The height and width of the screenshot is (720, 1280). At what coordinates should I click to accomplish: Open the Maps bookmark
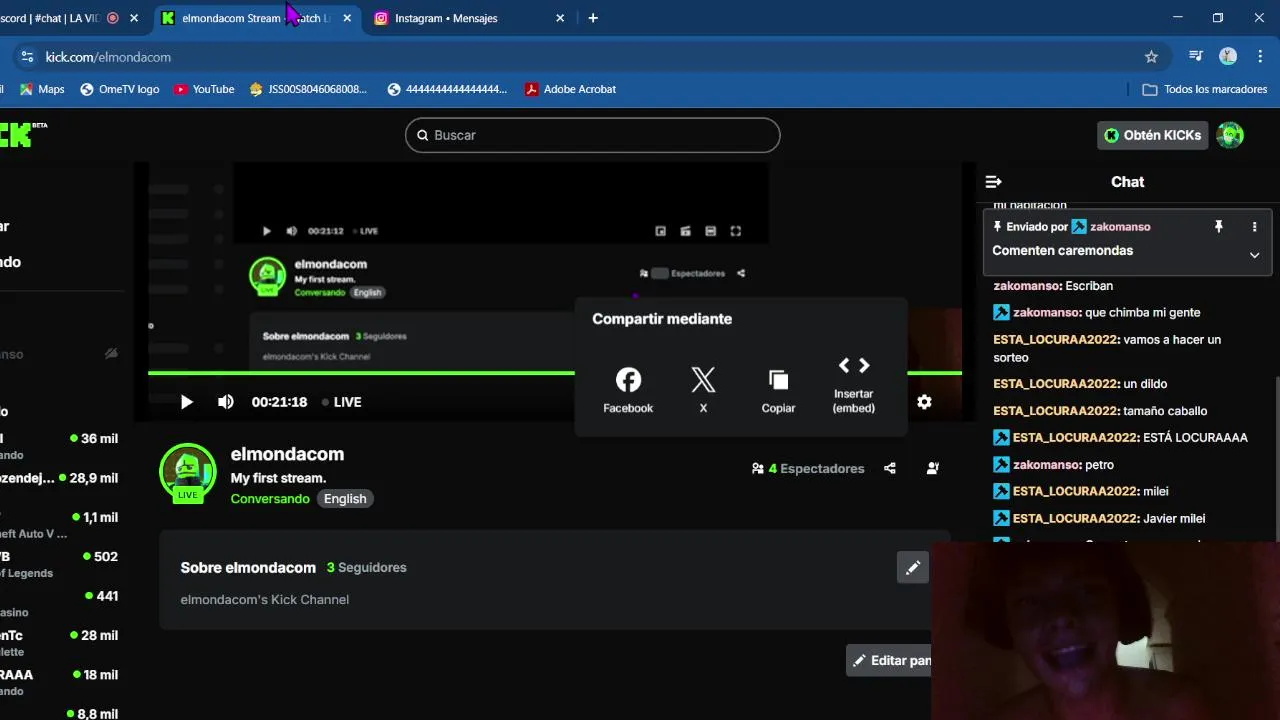click(42, 89)
